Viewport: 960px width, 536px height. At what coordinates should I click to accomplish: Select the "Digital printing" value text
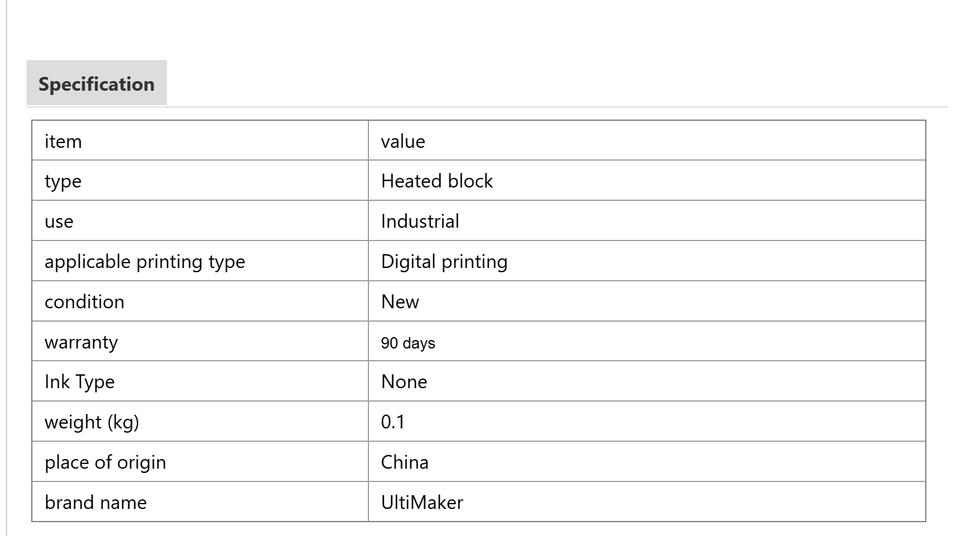444,261
